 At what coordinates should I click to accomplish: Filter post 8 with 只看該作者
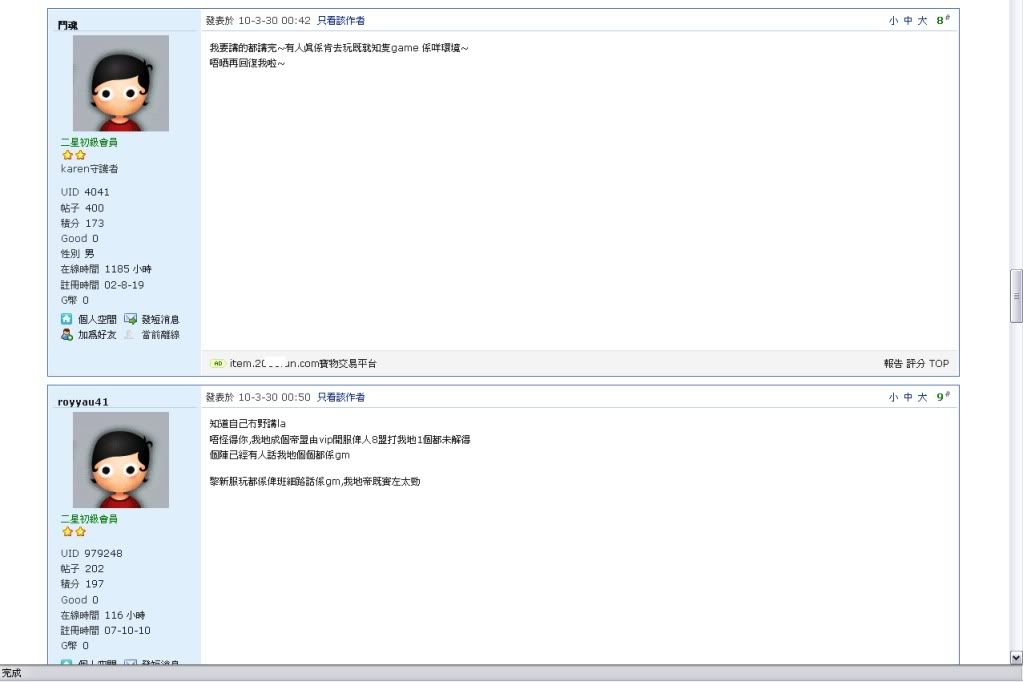pyautogui.click(x=341, y=20)
